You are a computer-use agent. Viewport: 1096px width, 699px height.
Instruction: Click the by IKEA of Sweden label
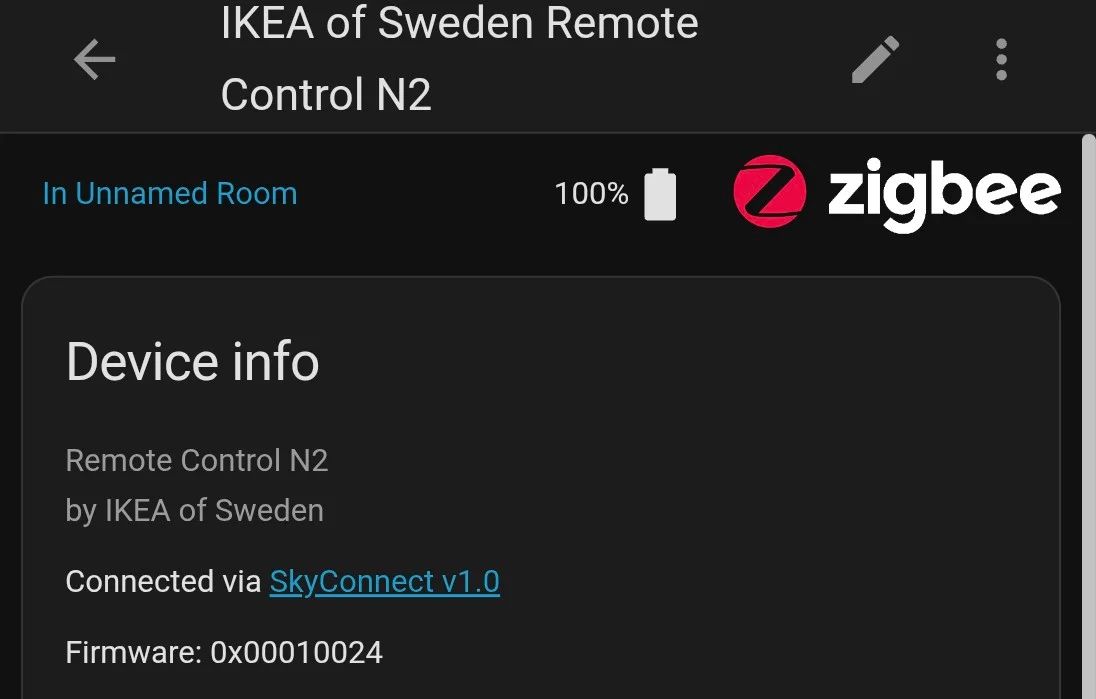tap(194, 510)
